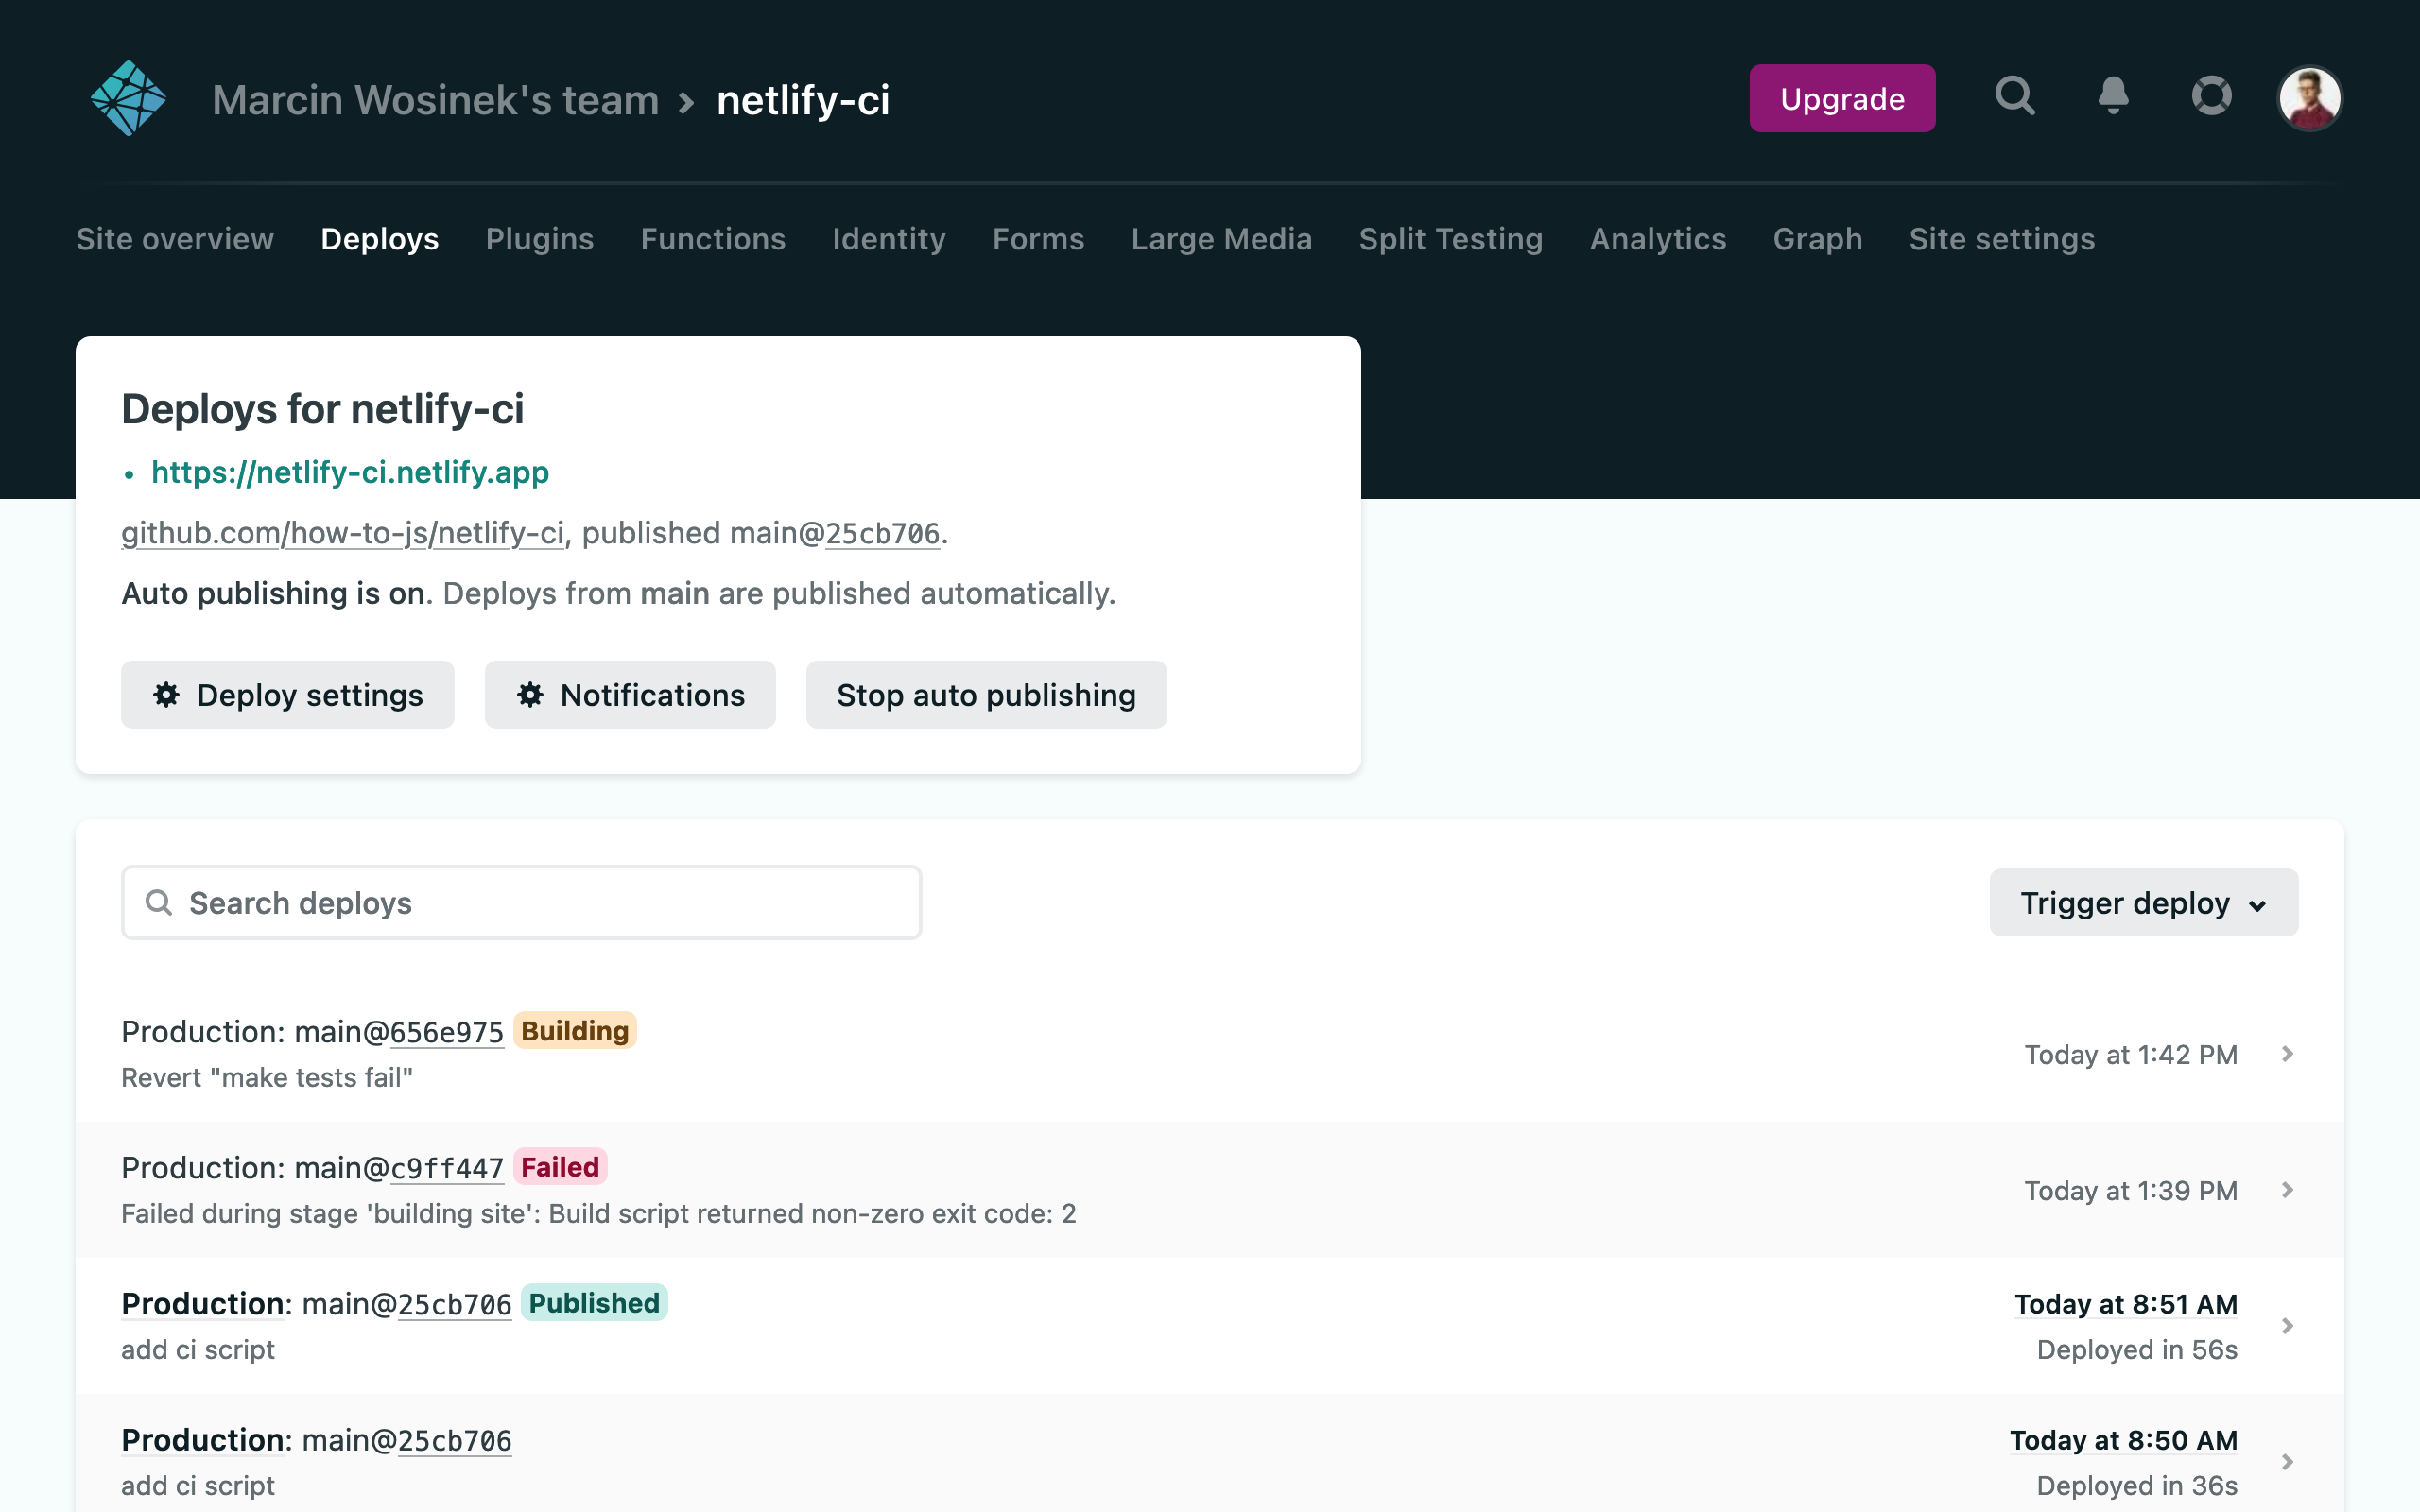
Task: Open the user avatar menu
Action: 2309,98
